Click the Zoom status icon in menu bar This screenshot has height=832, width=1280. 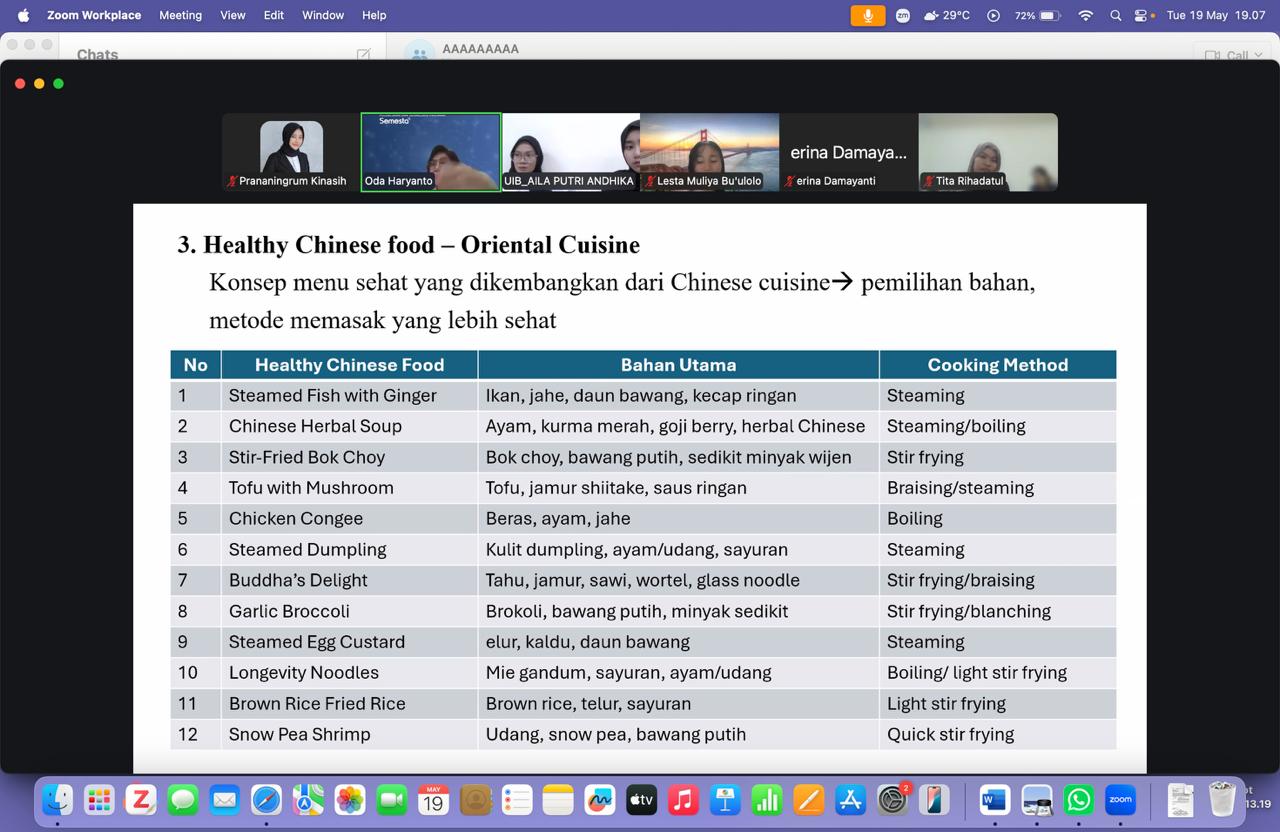[x=903, y=15]
